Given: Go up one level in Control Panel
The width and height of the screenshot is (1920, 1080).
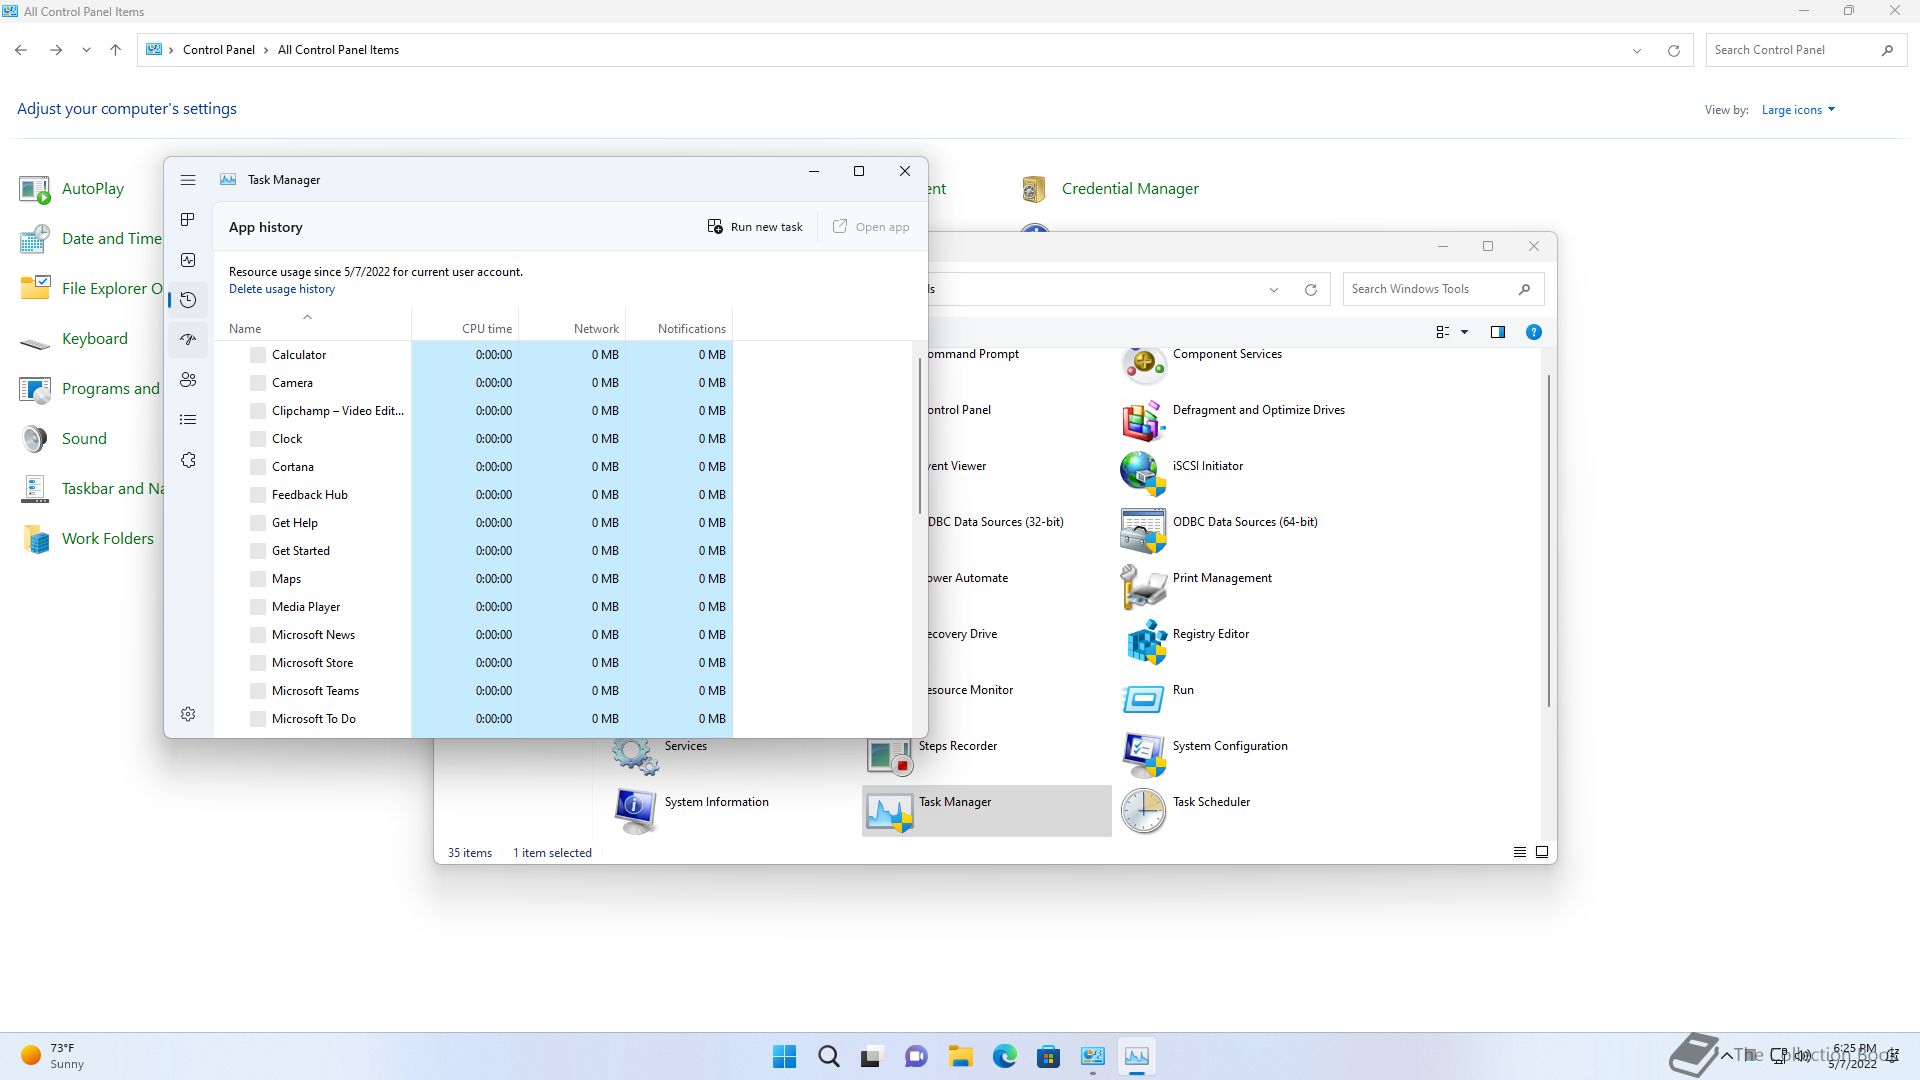Looking at the screenshot, I should point(115,50).
